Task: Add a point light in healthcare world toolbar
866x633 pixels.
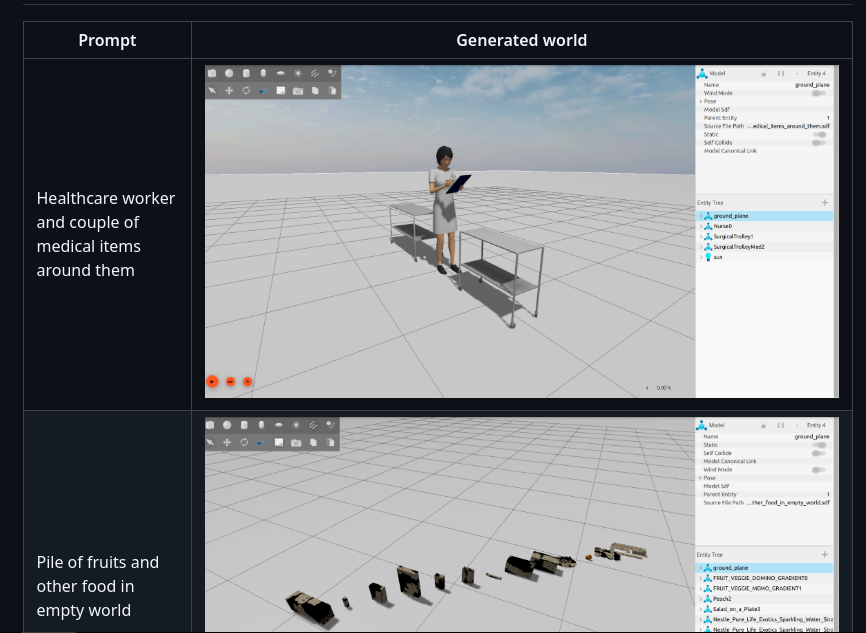Action: [x=298, y=73]
